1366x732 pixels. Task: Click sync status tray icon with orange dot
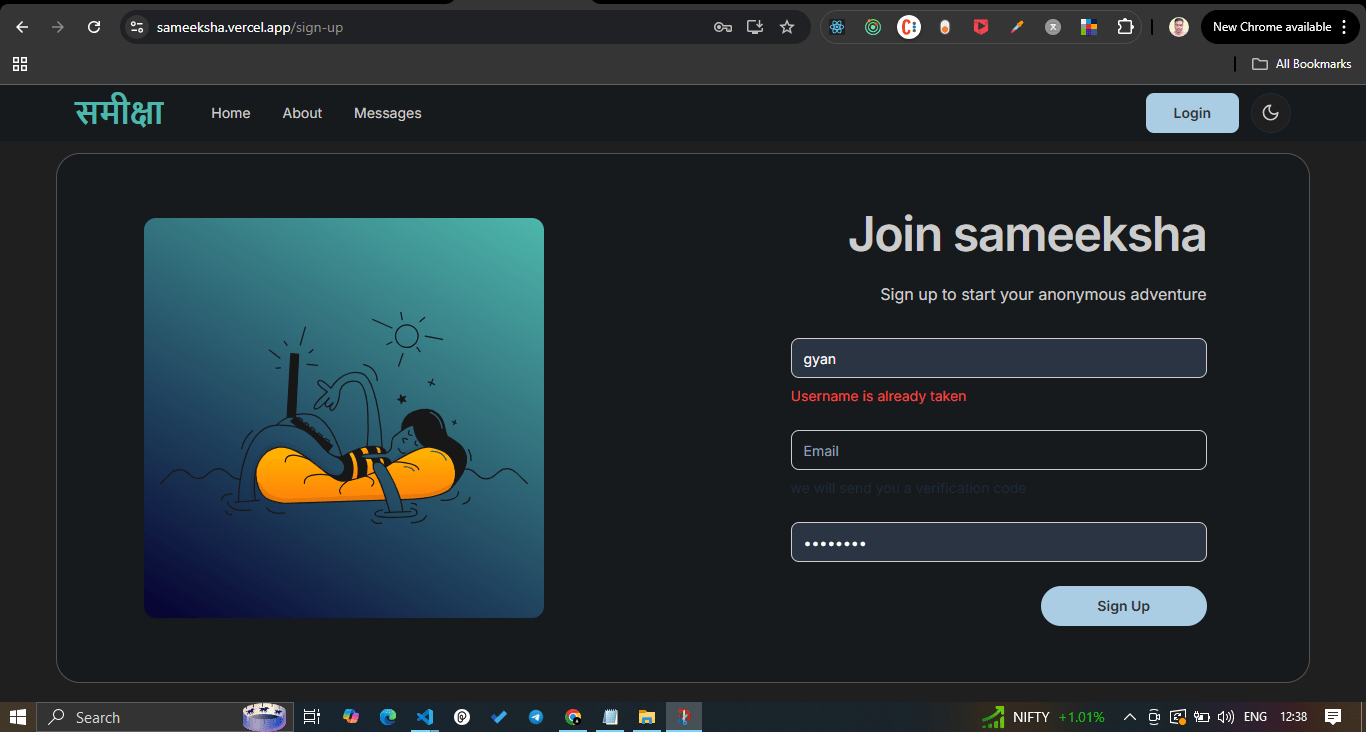coord(1178,717)
